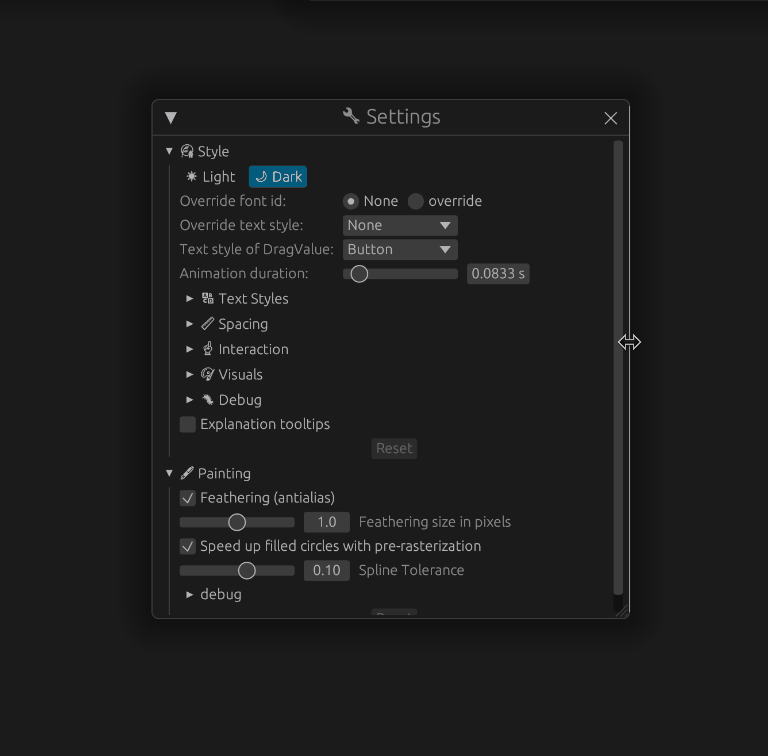Expand the Spacing section
Viewport: 768px width, 756px height.
(x=190, y=324)
